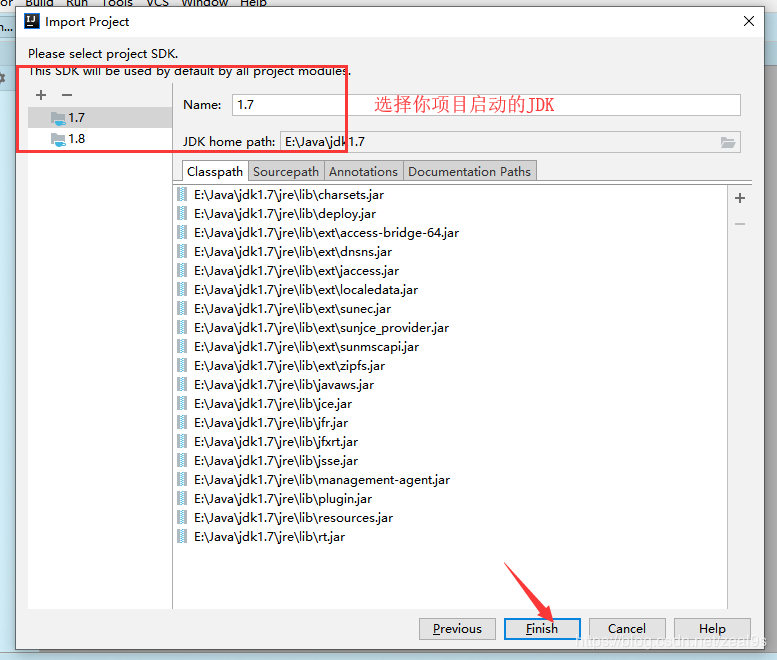Select the sunec.jar classpath entry
The height and width of the screenshot is (660, 777).
pos(450,309)
